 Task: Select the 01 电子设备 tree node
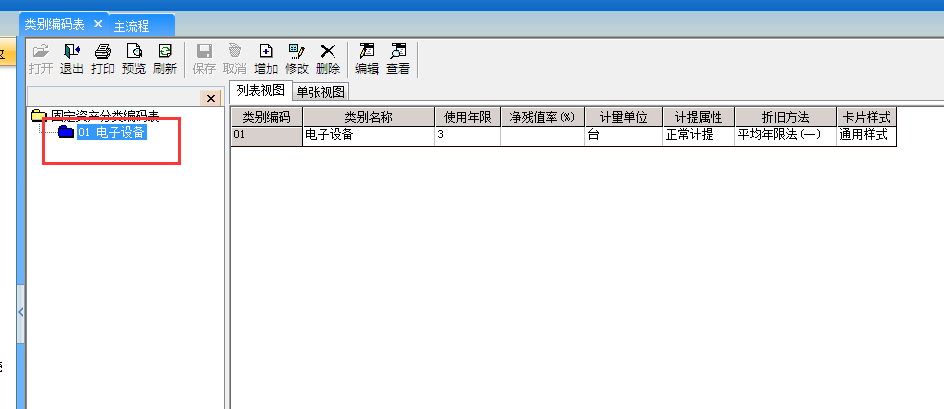111,132
